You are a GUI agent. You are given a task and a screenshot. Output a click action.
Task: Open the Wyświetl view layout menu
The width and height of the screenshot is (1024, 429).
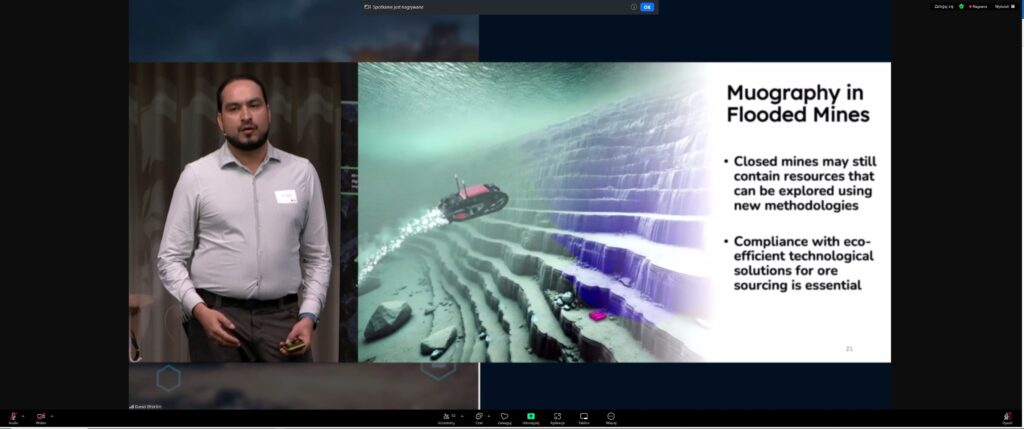coord(1002,6)
